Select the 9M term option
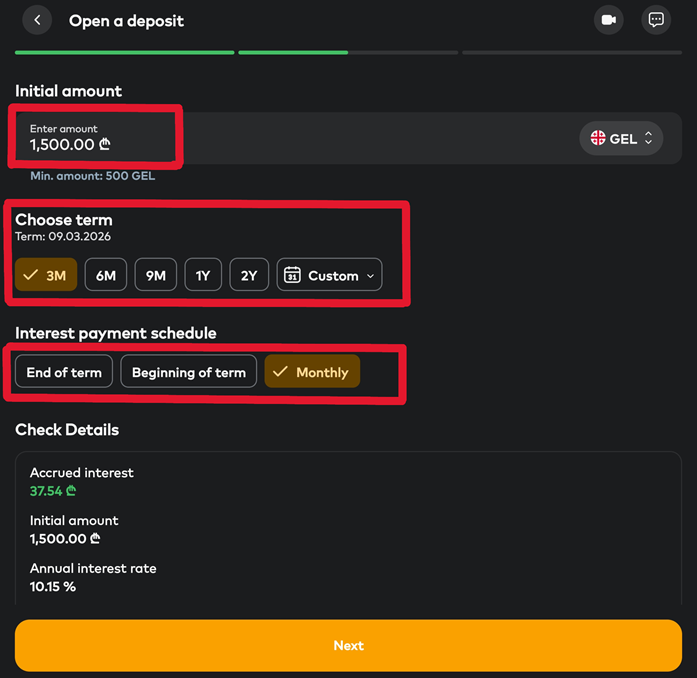 pyautogui.click(x=156, y=275)
